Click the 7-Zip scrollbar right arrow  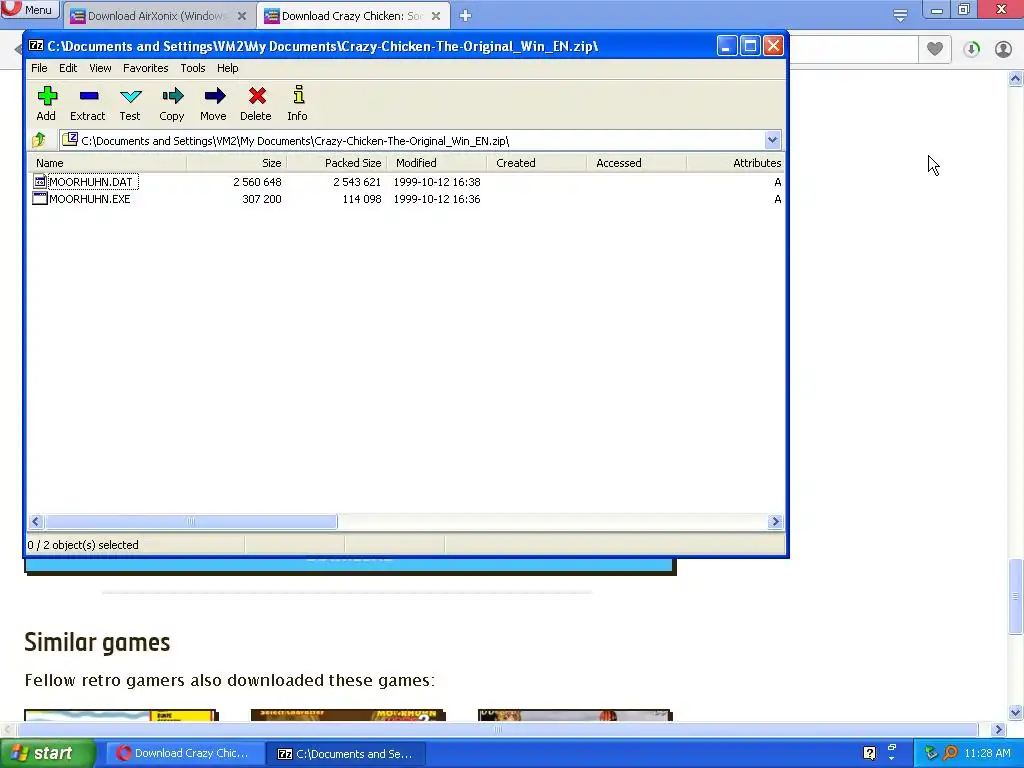point(775,521)
